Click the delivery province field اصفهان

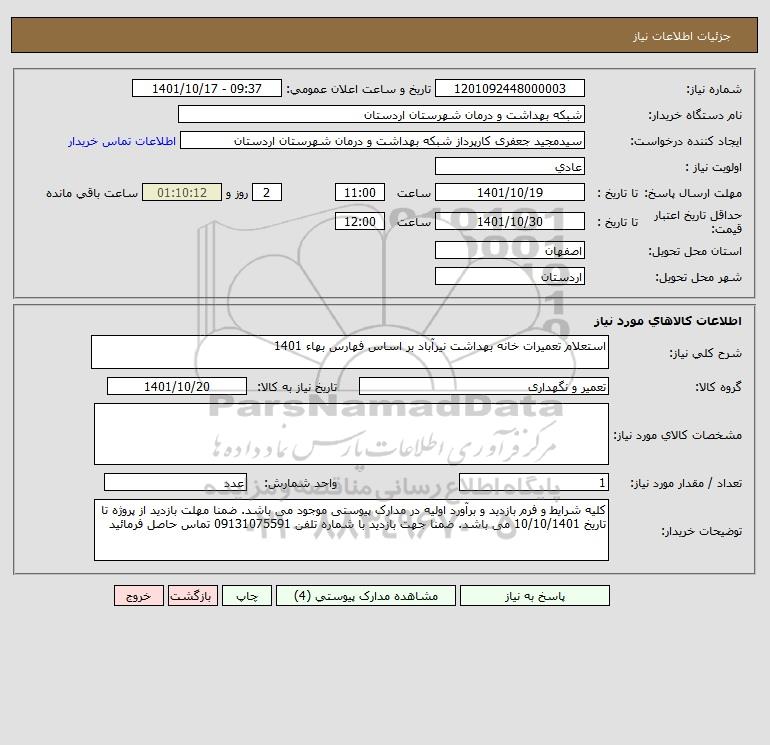510,250
